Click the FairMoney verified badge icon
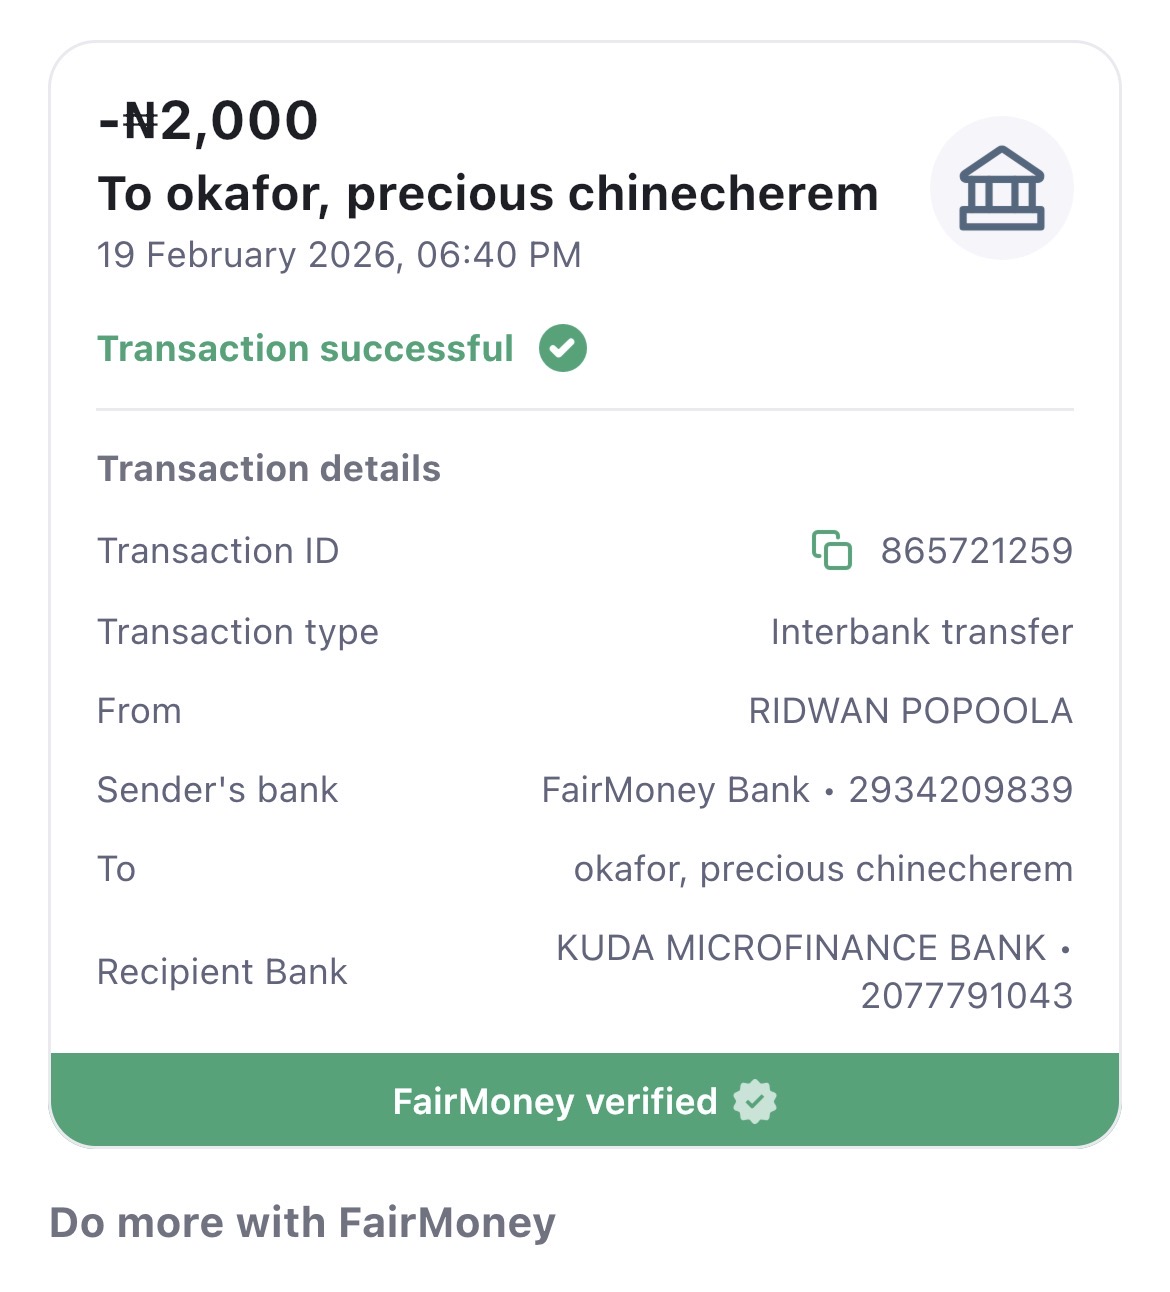1170x1292 pixels. [755, 1101]
